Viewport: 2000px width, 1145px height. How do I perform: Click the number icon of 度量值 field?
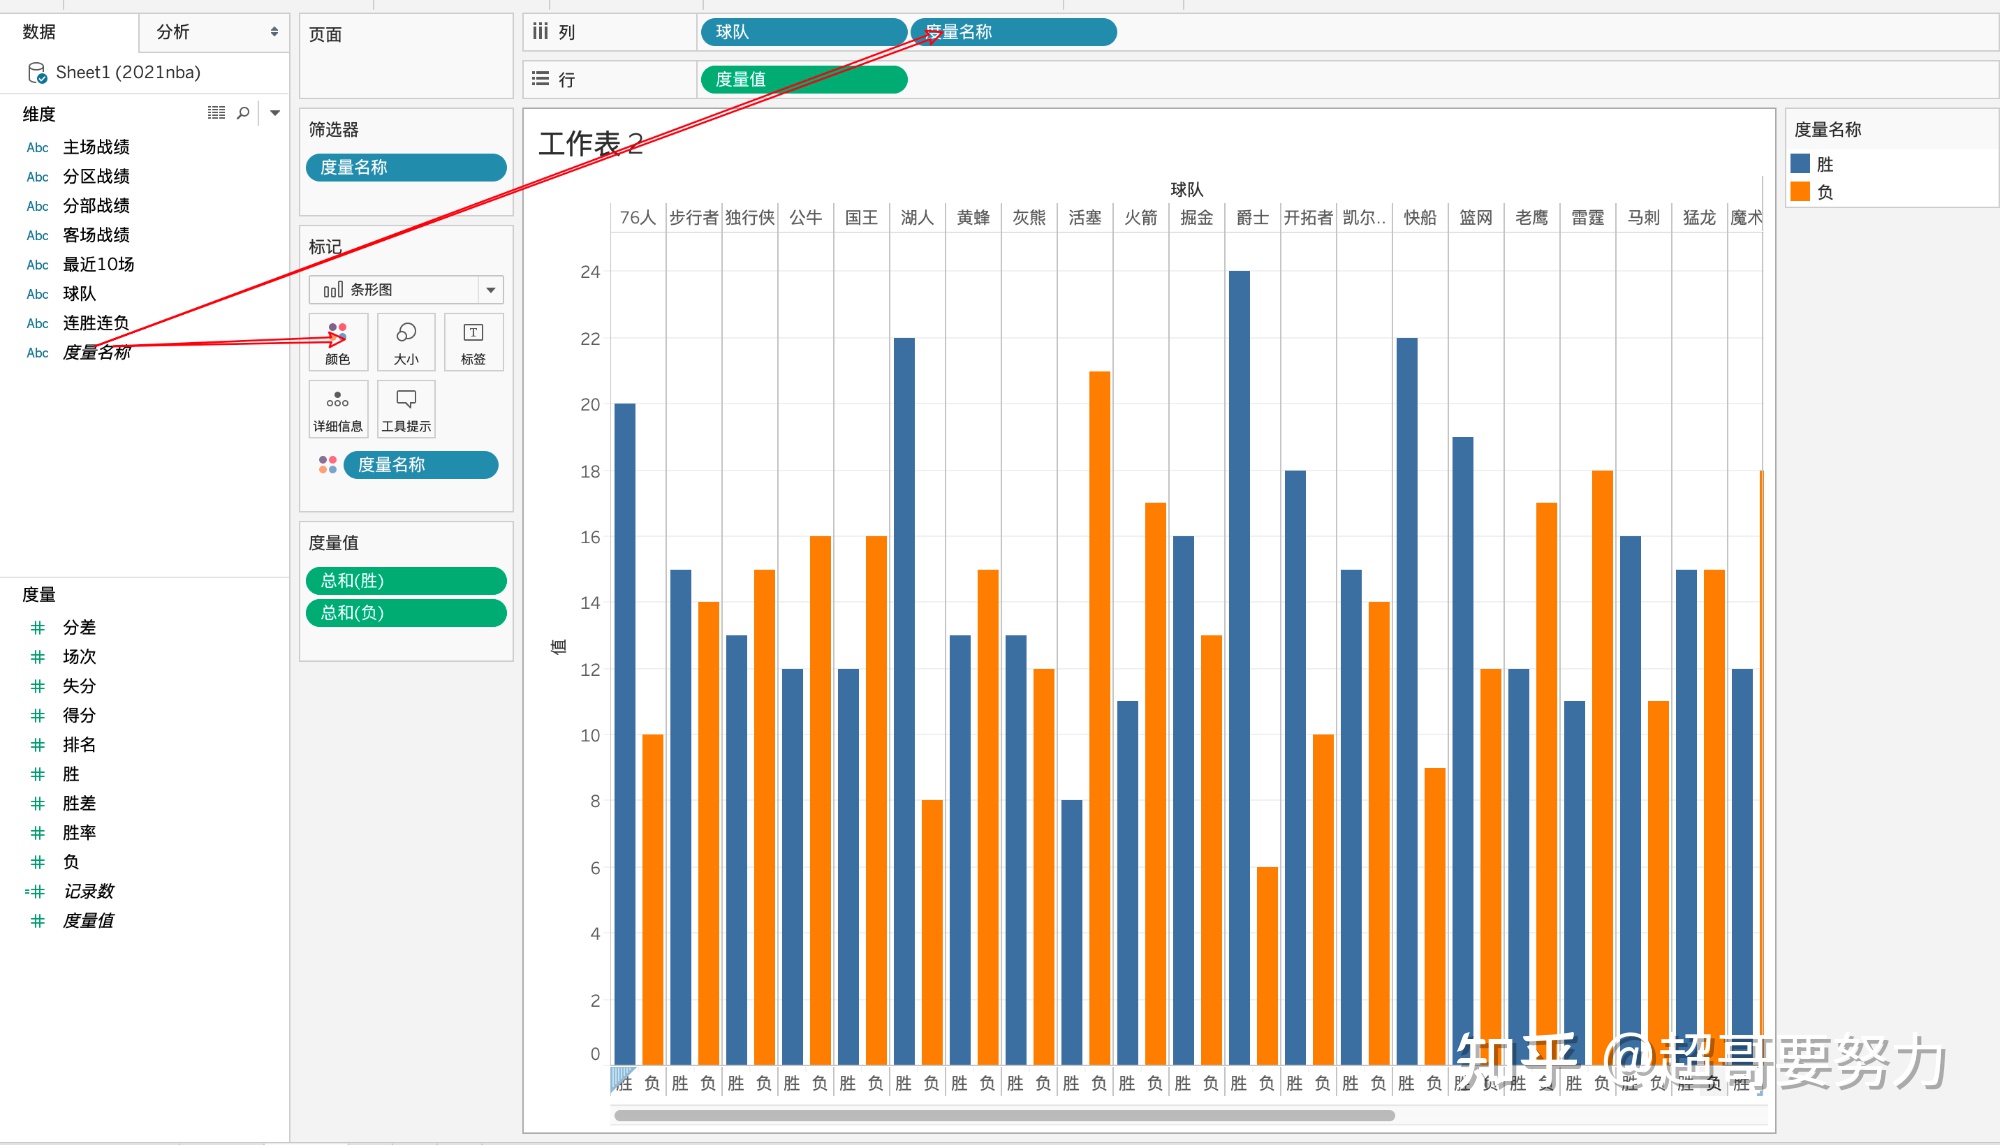pyautogui.click(x=37, y=920)
